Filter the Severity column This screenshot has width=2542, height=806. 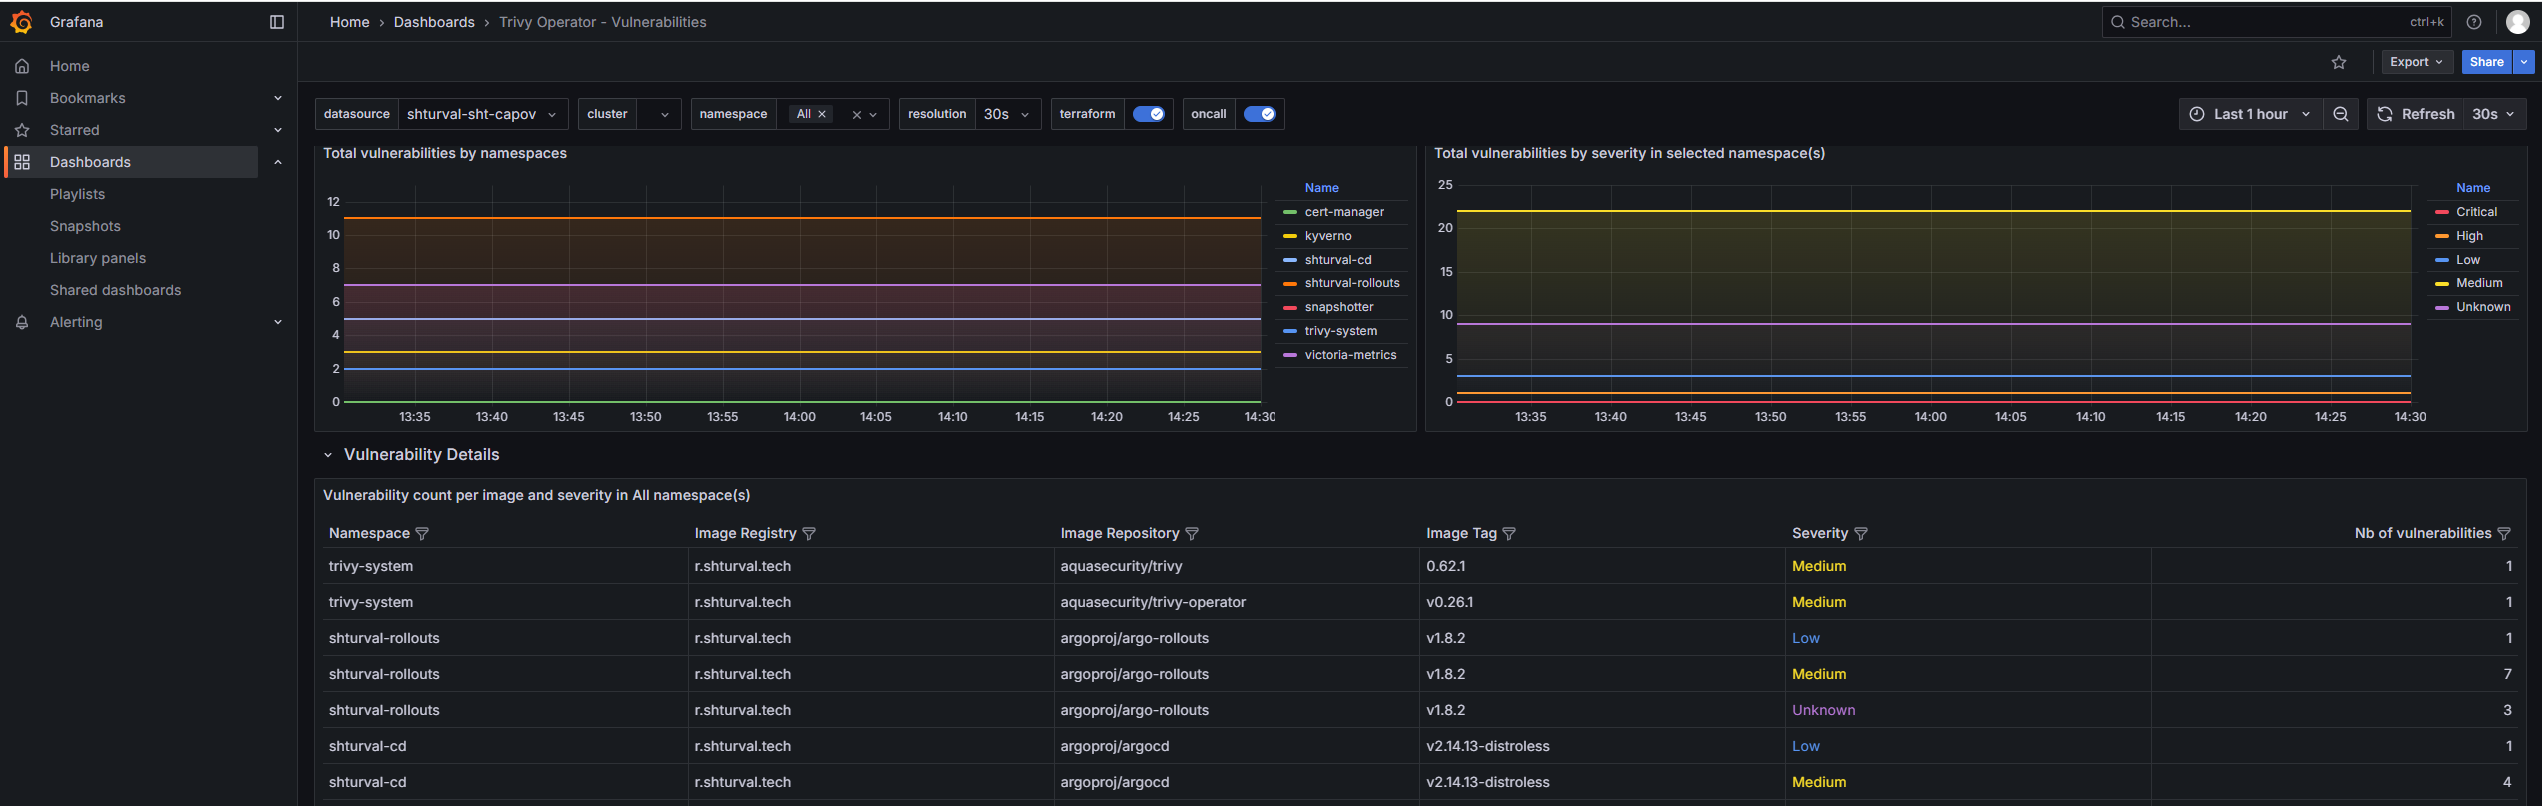pos(1860,534)
